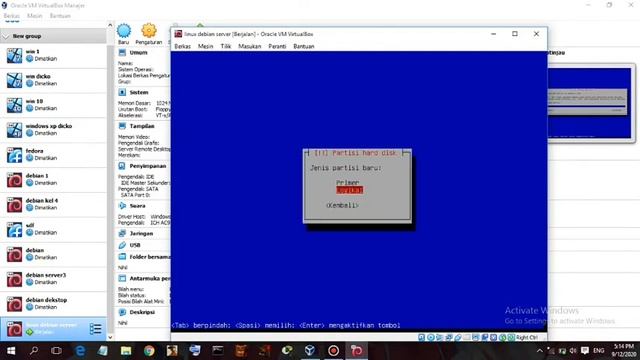Viewport: 640px width, 360px height.
Task: Select Primer partition type option
Action: 348,182
